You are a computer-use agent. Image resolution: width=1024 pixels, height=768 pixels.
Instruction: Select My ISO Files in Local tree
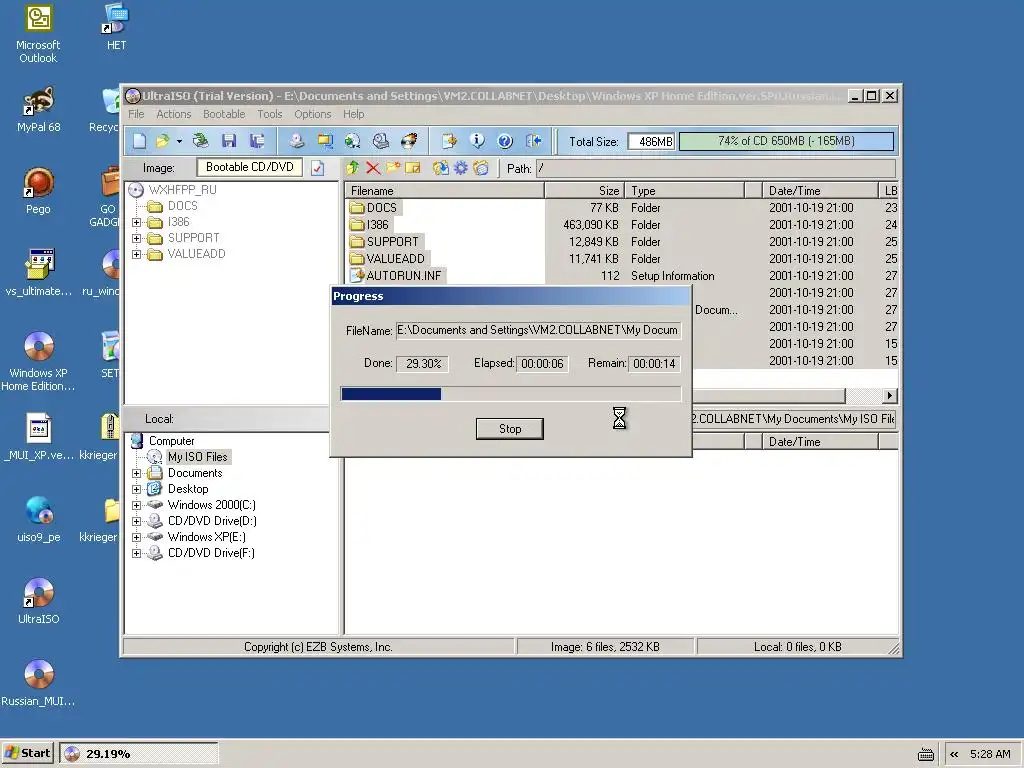(197, 457)
